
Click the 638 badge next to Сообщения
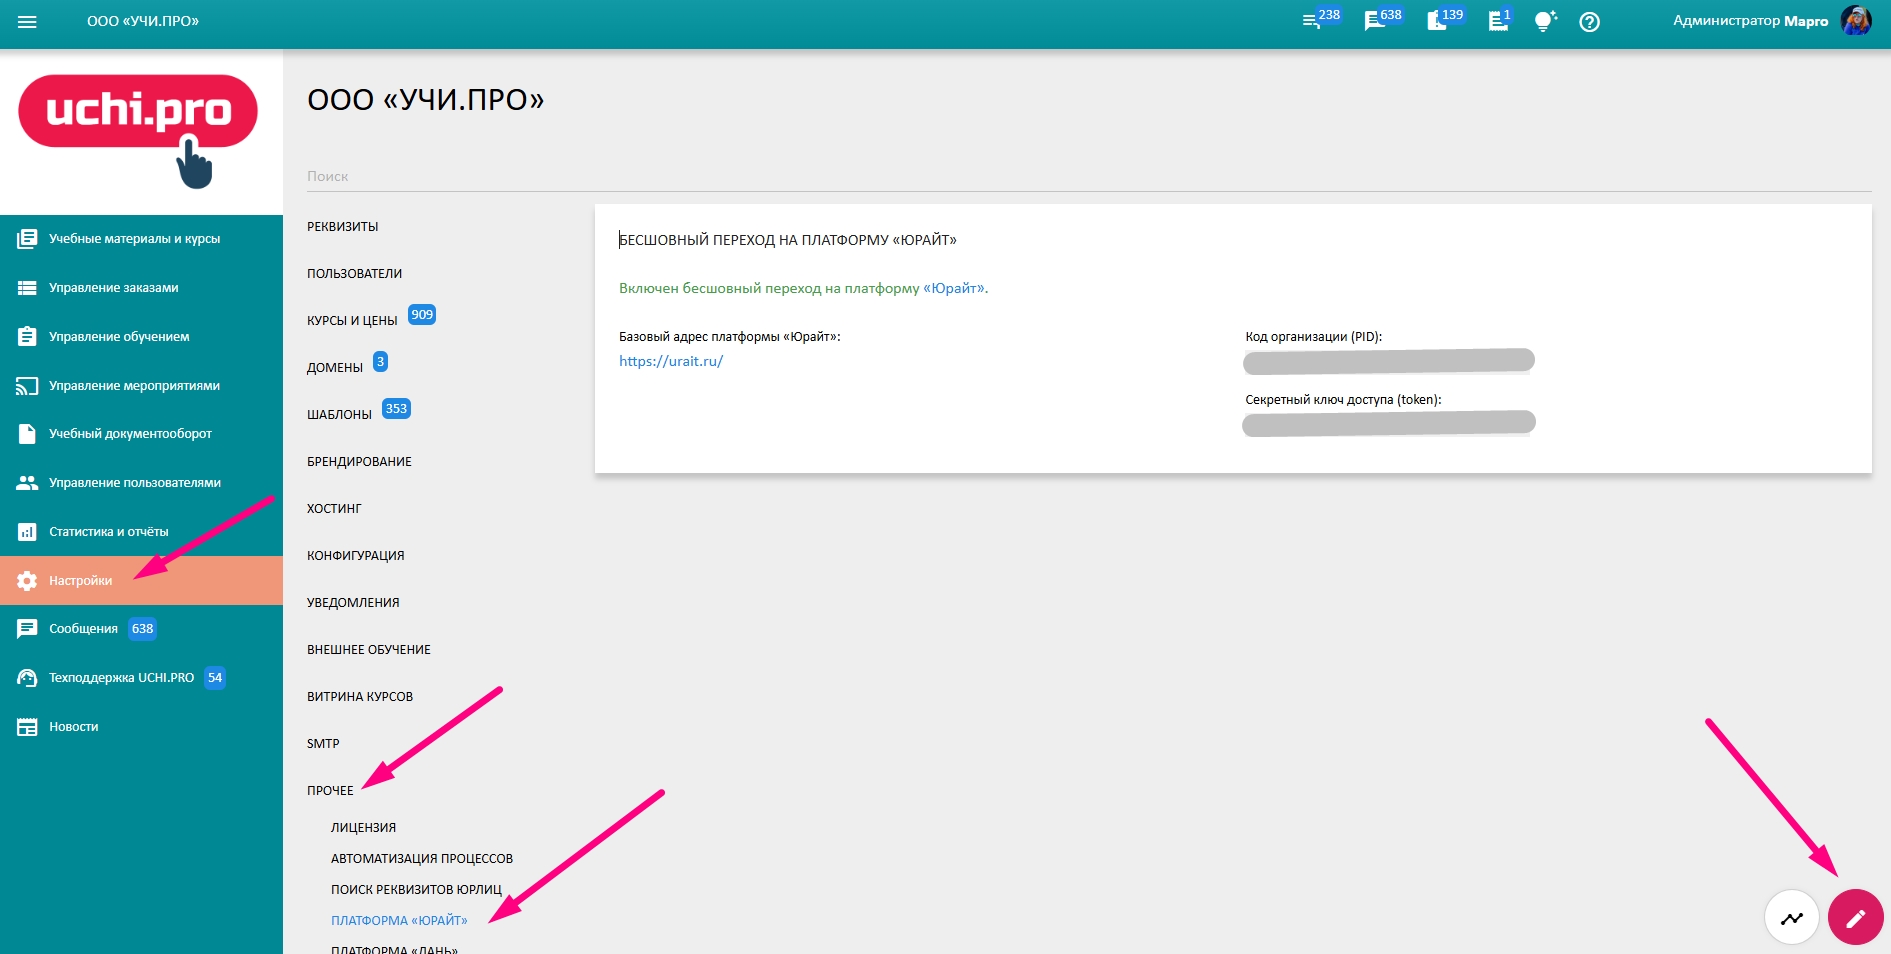(x=143, y=629)
